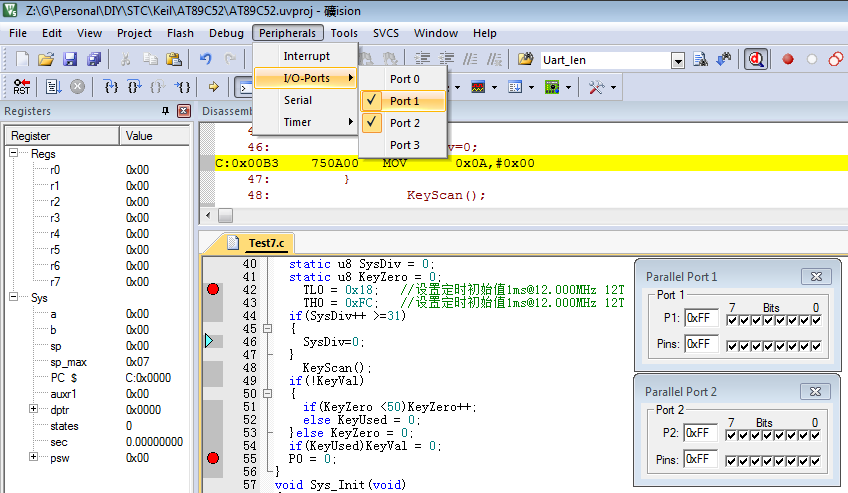Image resolution: width=848 pixels, height=493 pixels.
Task: Collapse code block at line 50
Action: pos(267,394)
